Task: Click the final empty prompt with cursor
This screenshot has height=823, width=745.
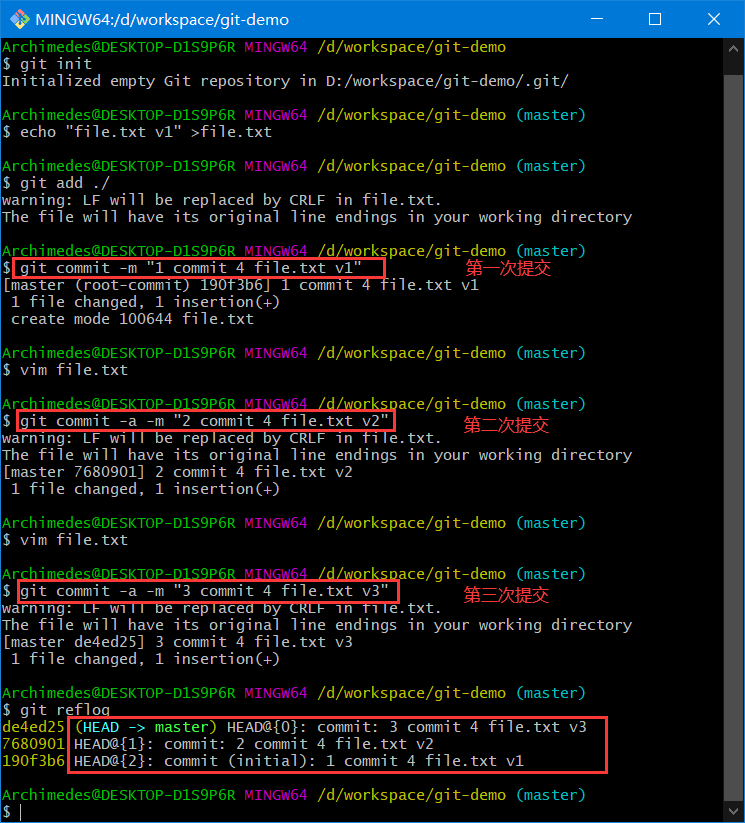Action: [x=13, y=812]
